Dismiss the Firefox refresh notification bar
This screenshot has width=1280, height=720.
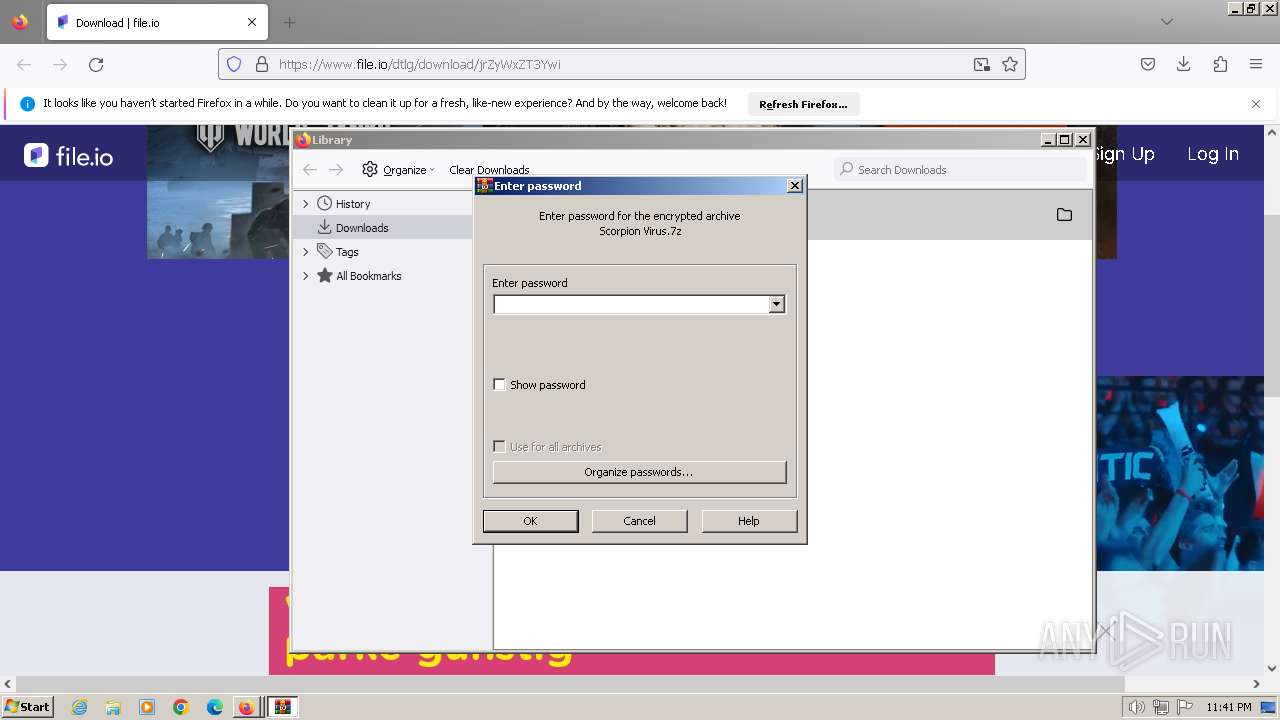(1256, 103)
